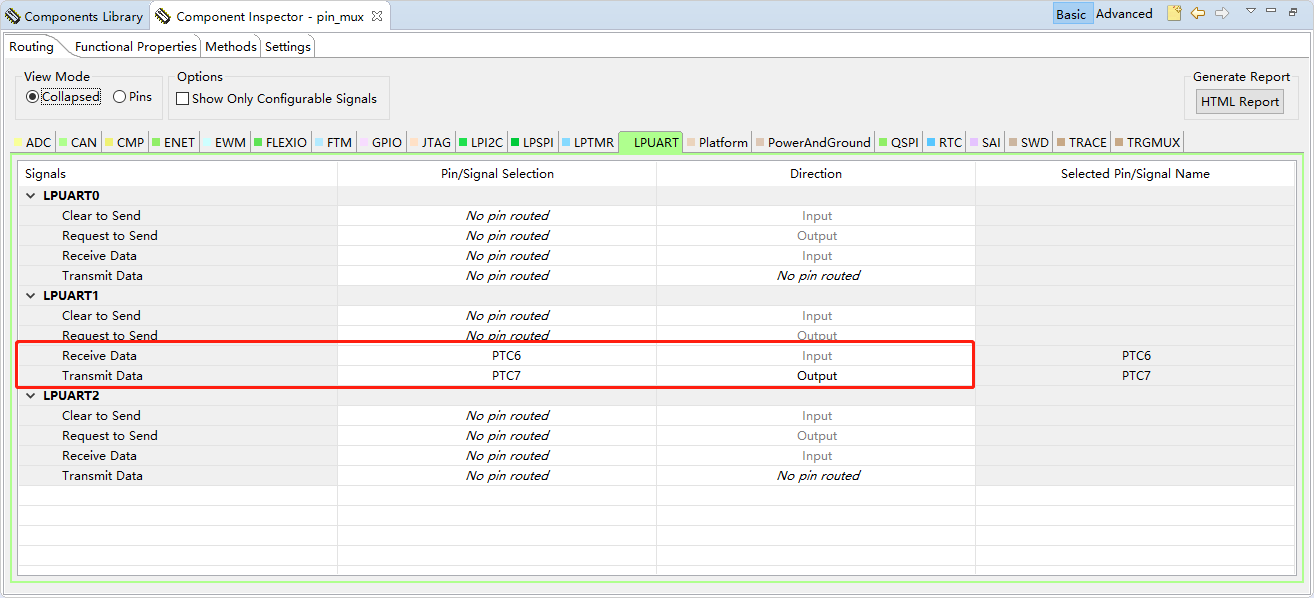The image size is (1314, 598).
Task: Close the Component Inspector pin_mux tab
Action: tap(376, 16)
